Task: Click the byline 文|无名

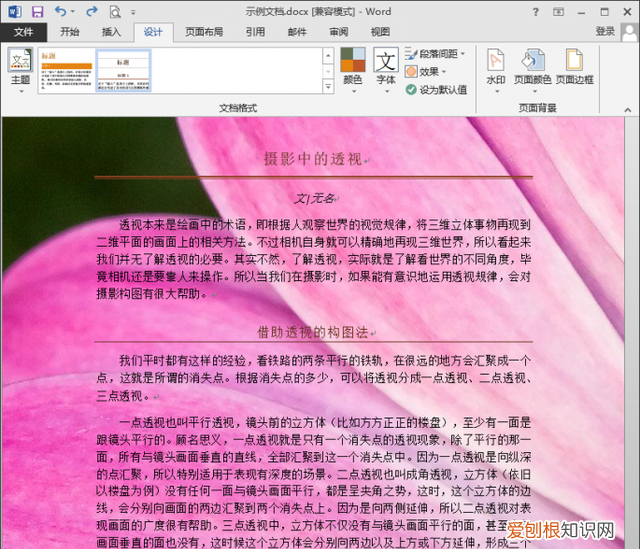Action: tap(314, 199)
